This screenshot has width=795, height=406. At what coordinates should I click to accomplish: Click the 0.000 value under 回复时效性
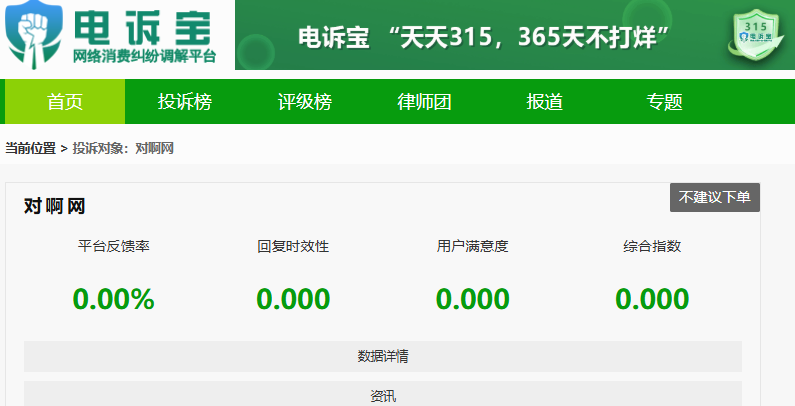(x=293, y=299)
